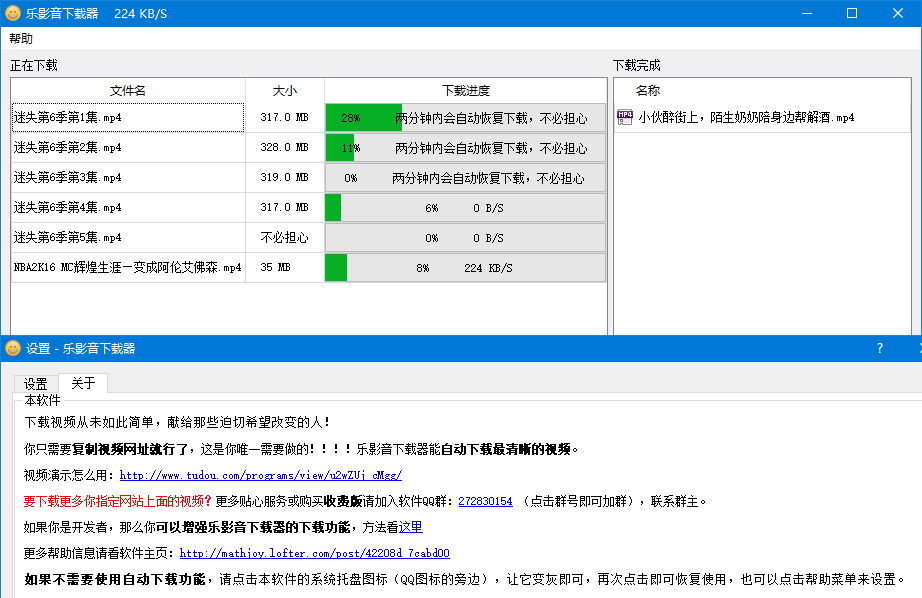
Task: Click the 文件名 column header
Action: tap(127, 90)
